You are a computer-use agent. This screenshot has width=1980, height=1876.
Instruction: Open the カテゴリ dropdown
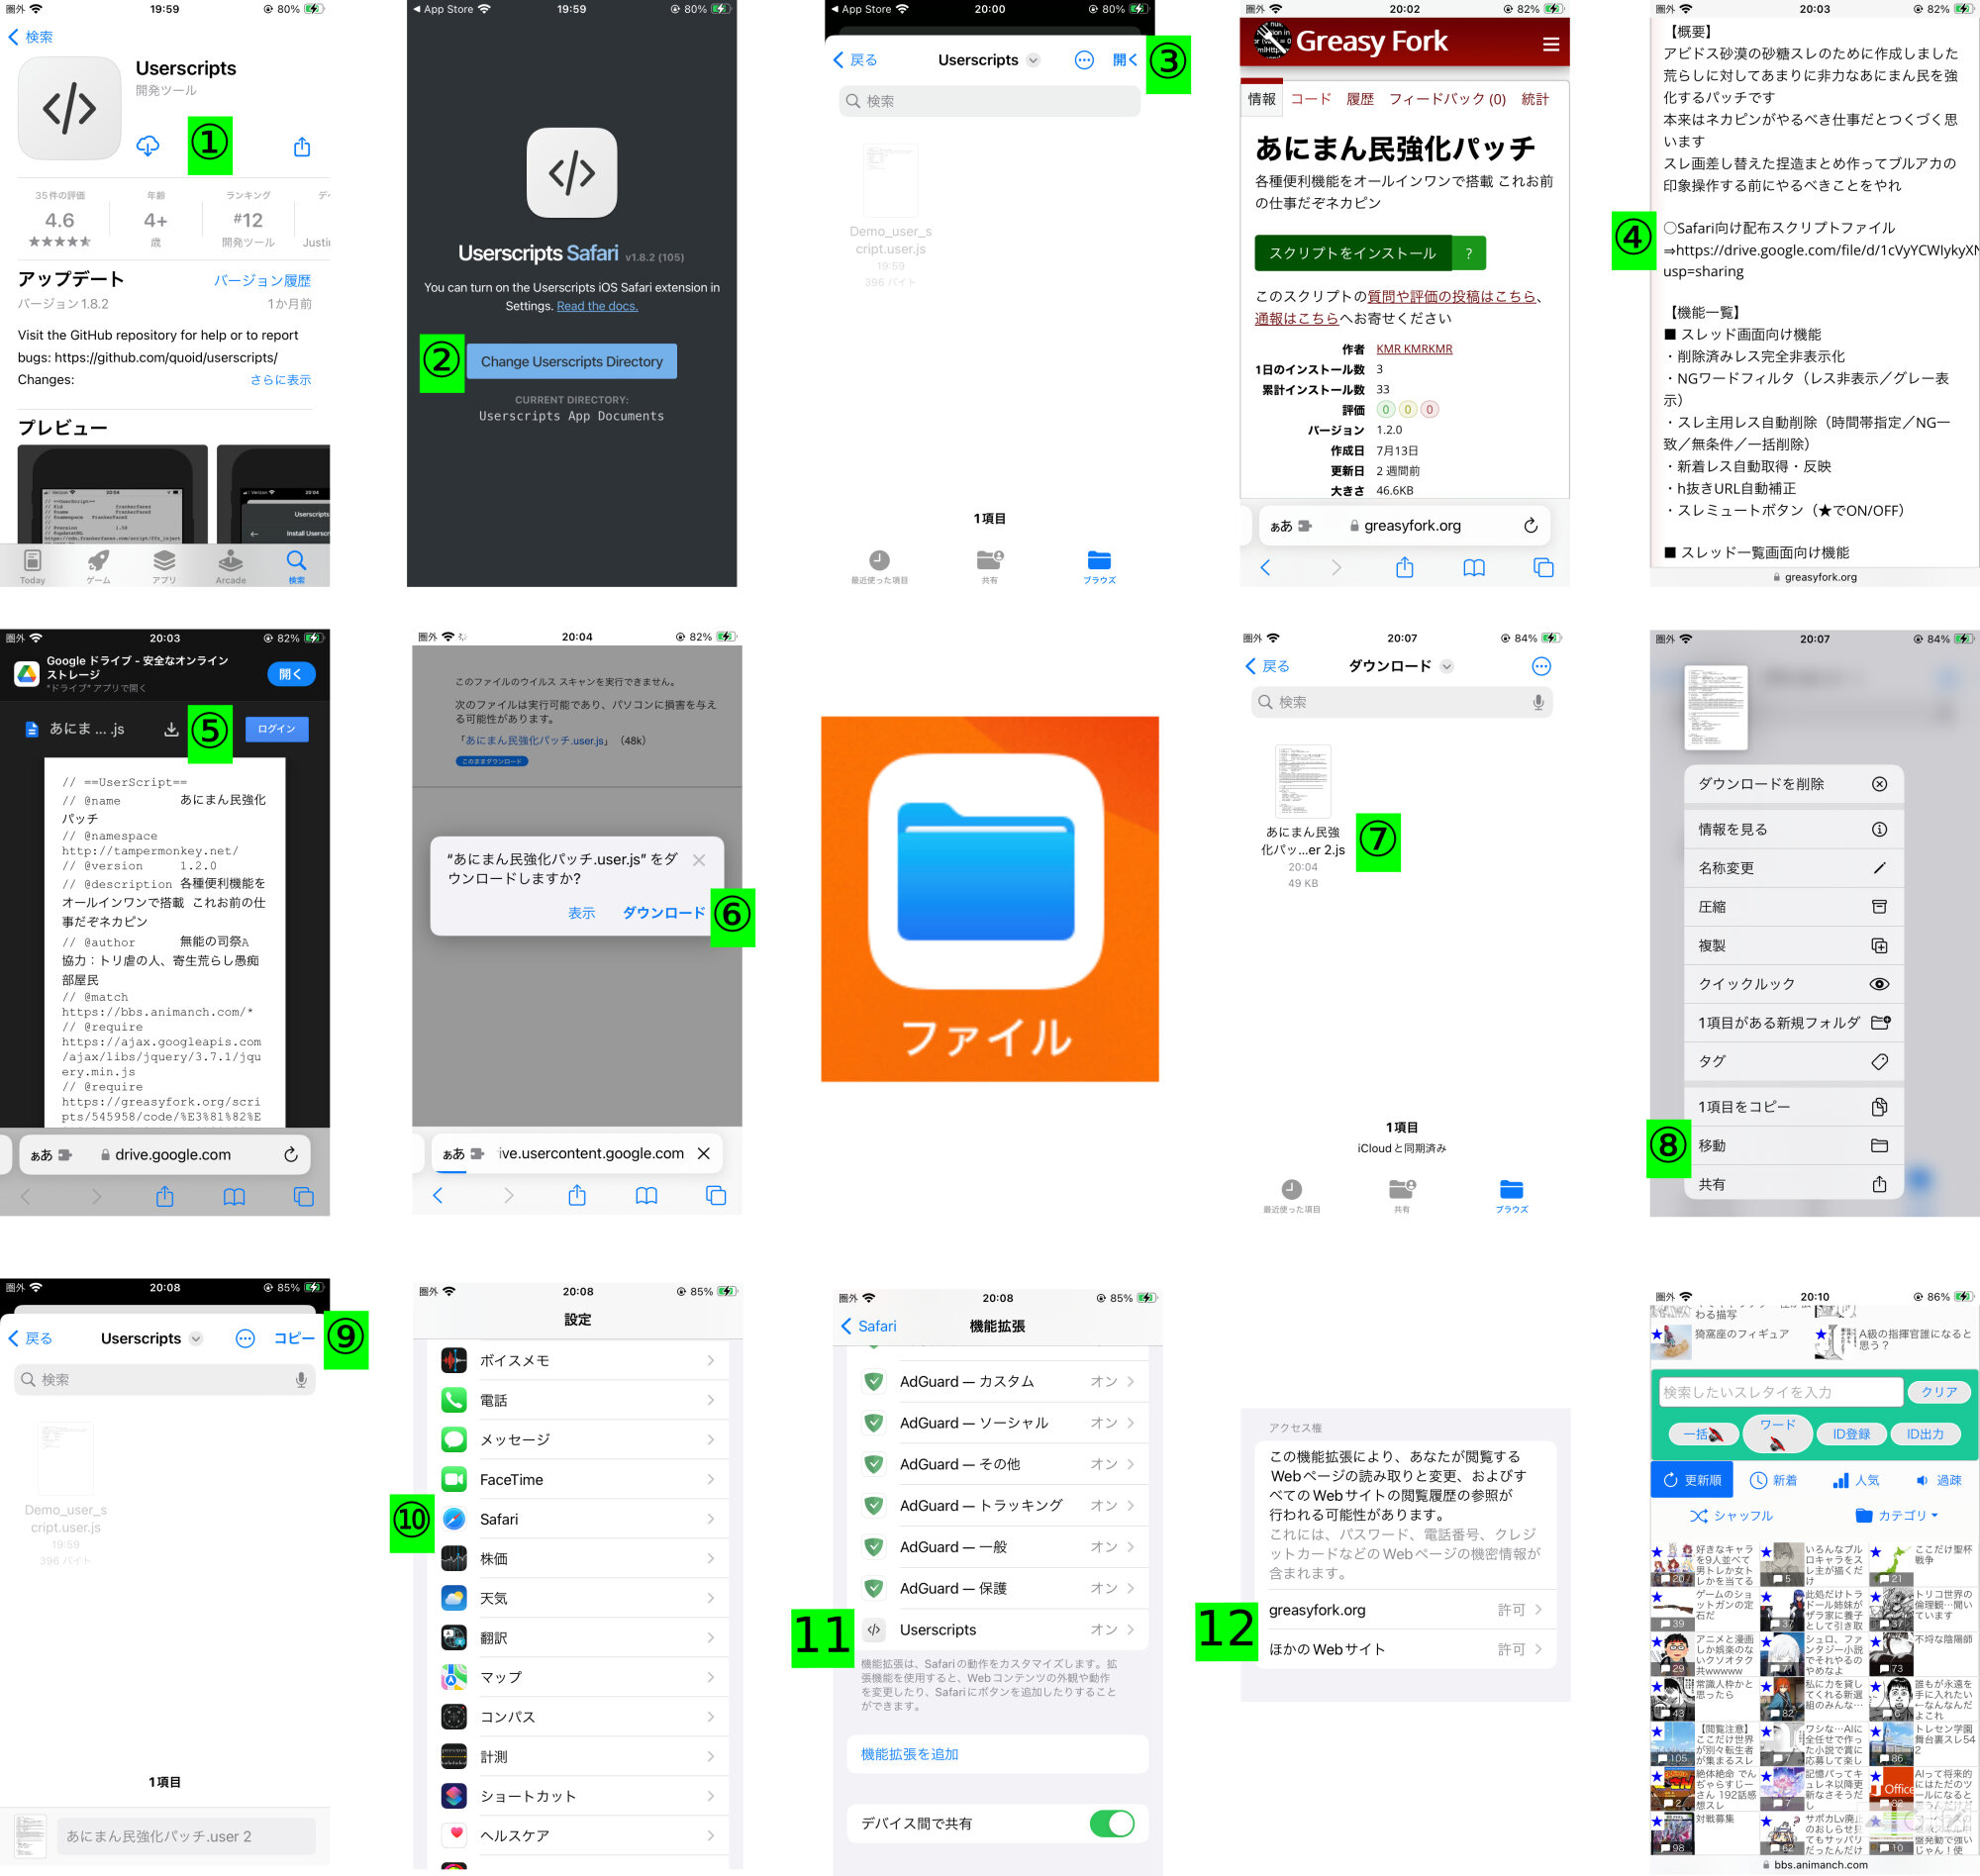click(x=1896, y=1515)
